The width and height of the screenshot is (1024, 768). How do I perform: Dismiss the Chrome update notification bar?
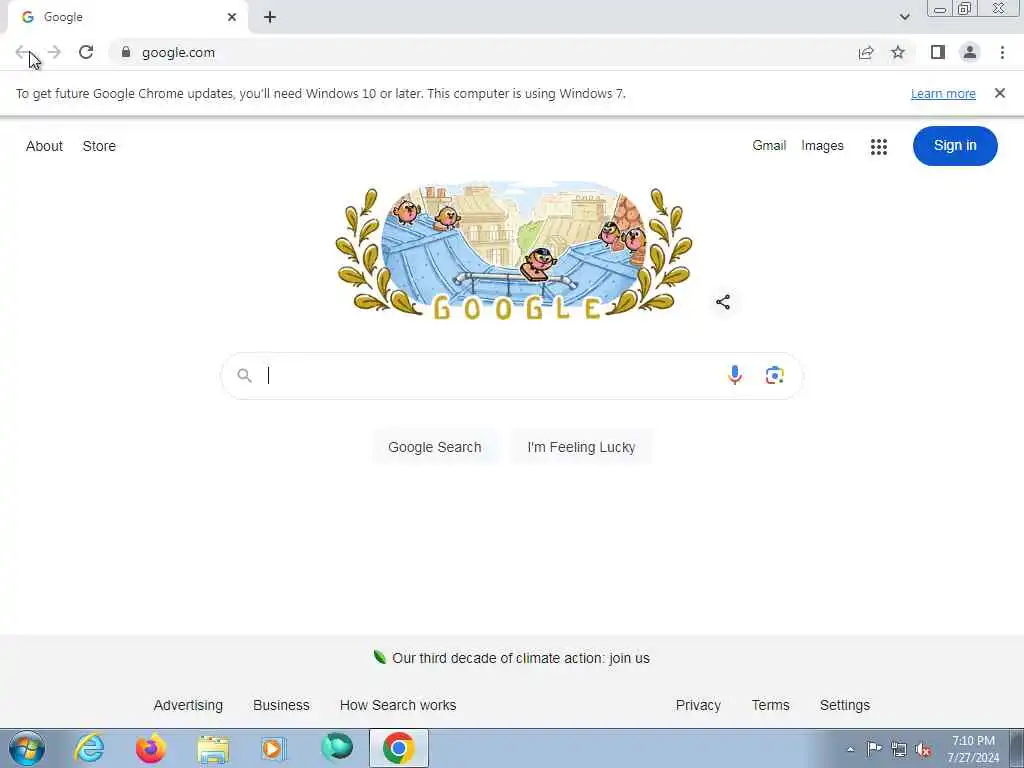click(x=1000, y=93)
